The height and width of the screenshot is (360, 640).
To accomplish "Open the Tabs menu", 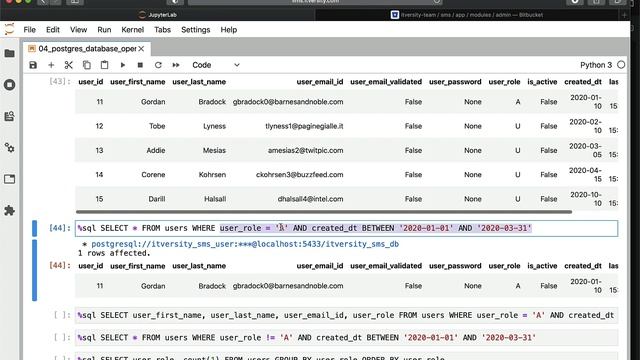I will coord(162,30).
